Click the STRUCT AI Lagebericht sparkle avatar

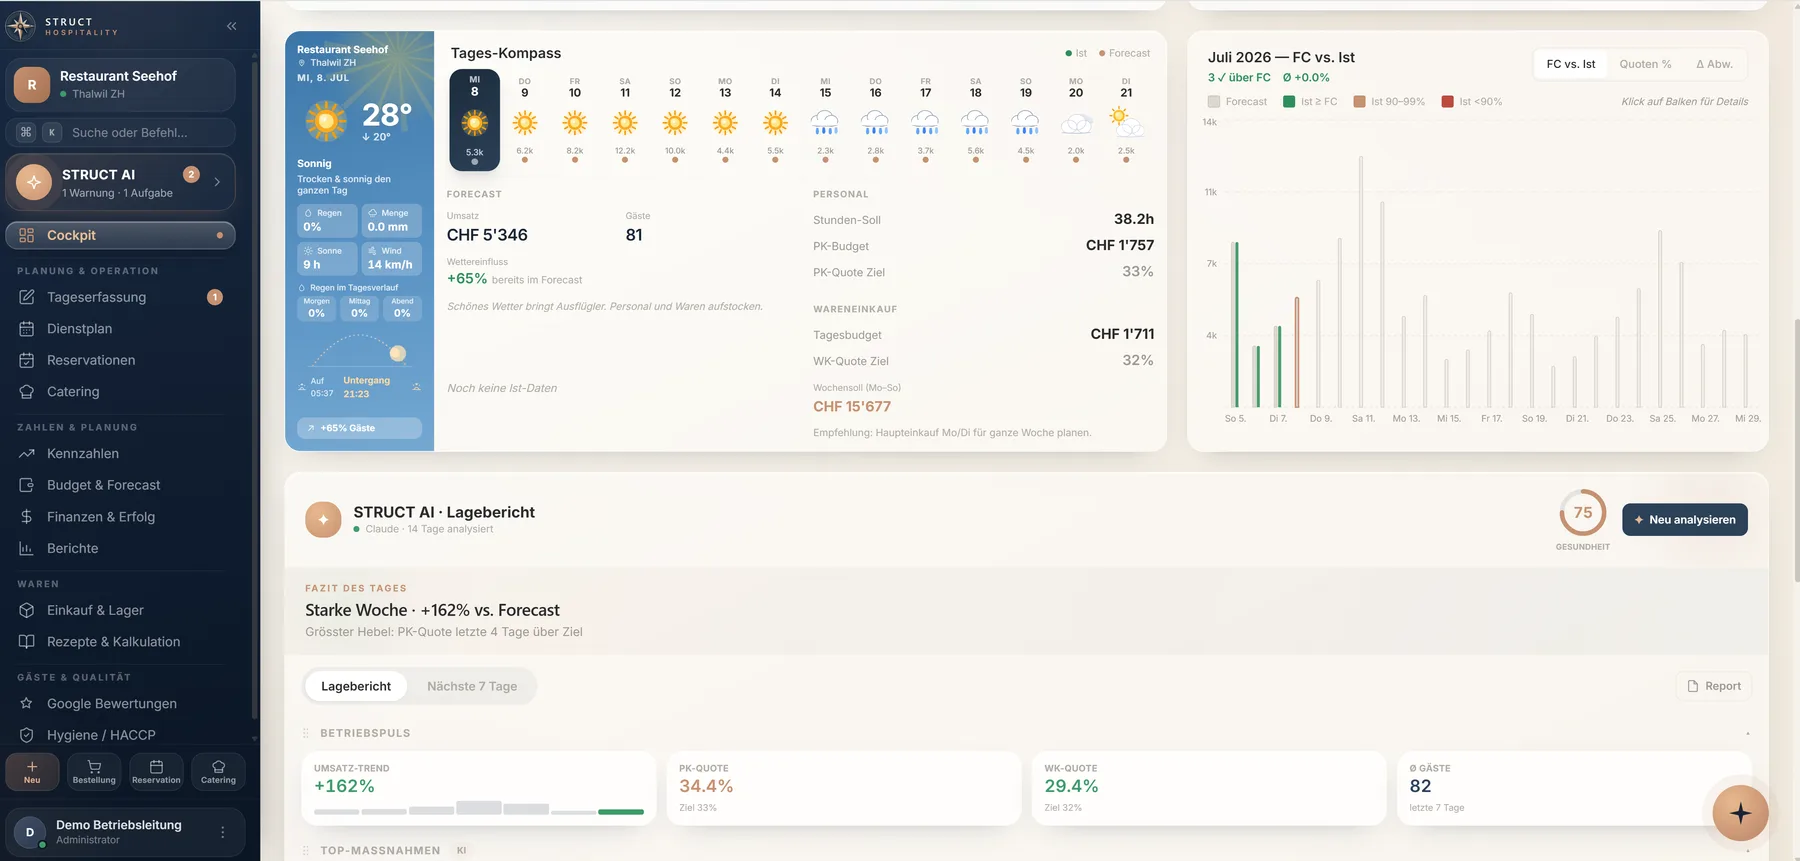[323, 520]
